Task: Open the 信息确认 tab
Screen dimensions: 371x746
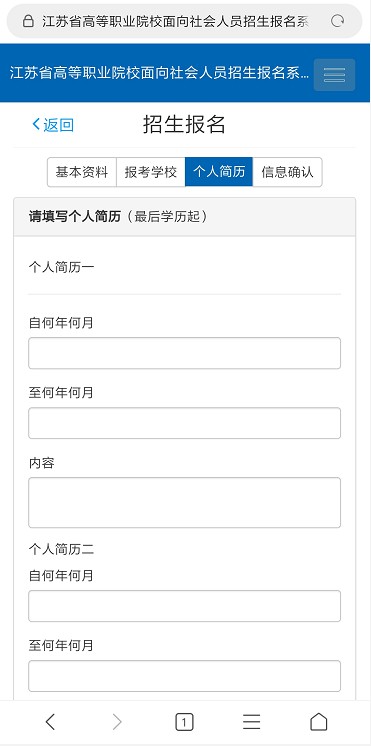Action: click(x=287, y=172)
